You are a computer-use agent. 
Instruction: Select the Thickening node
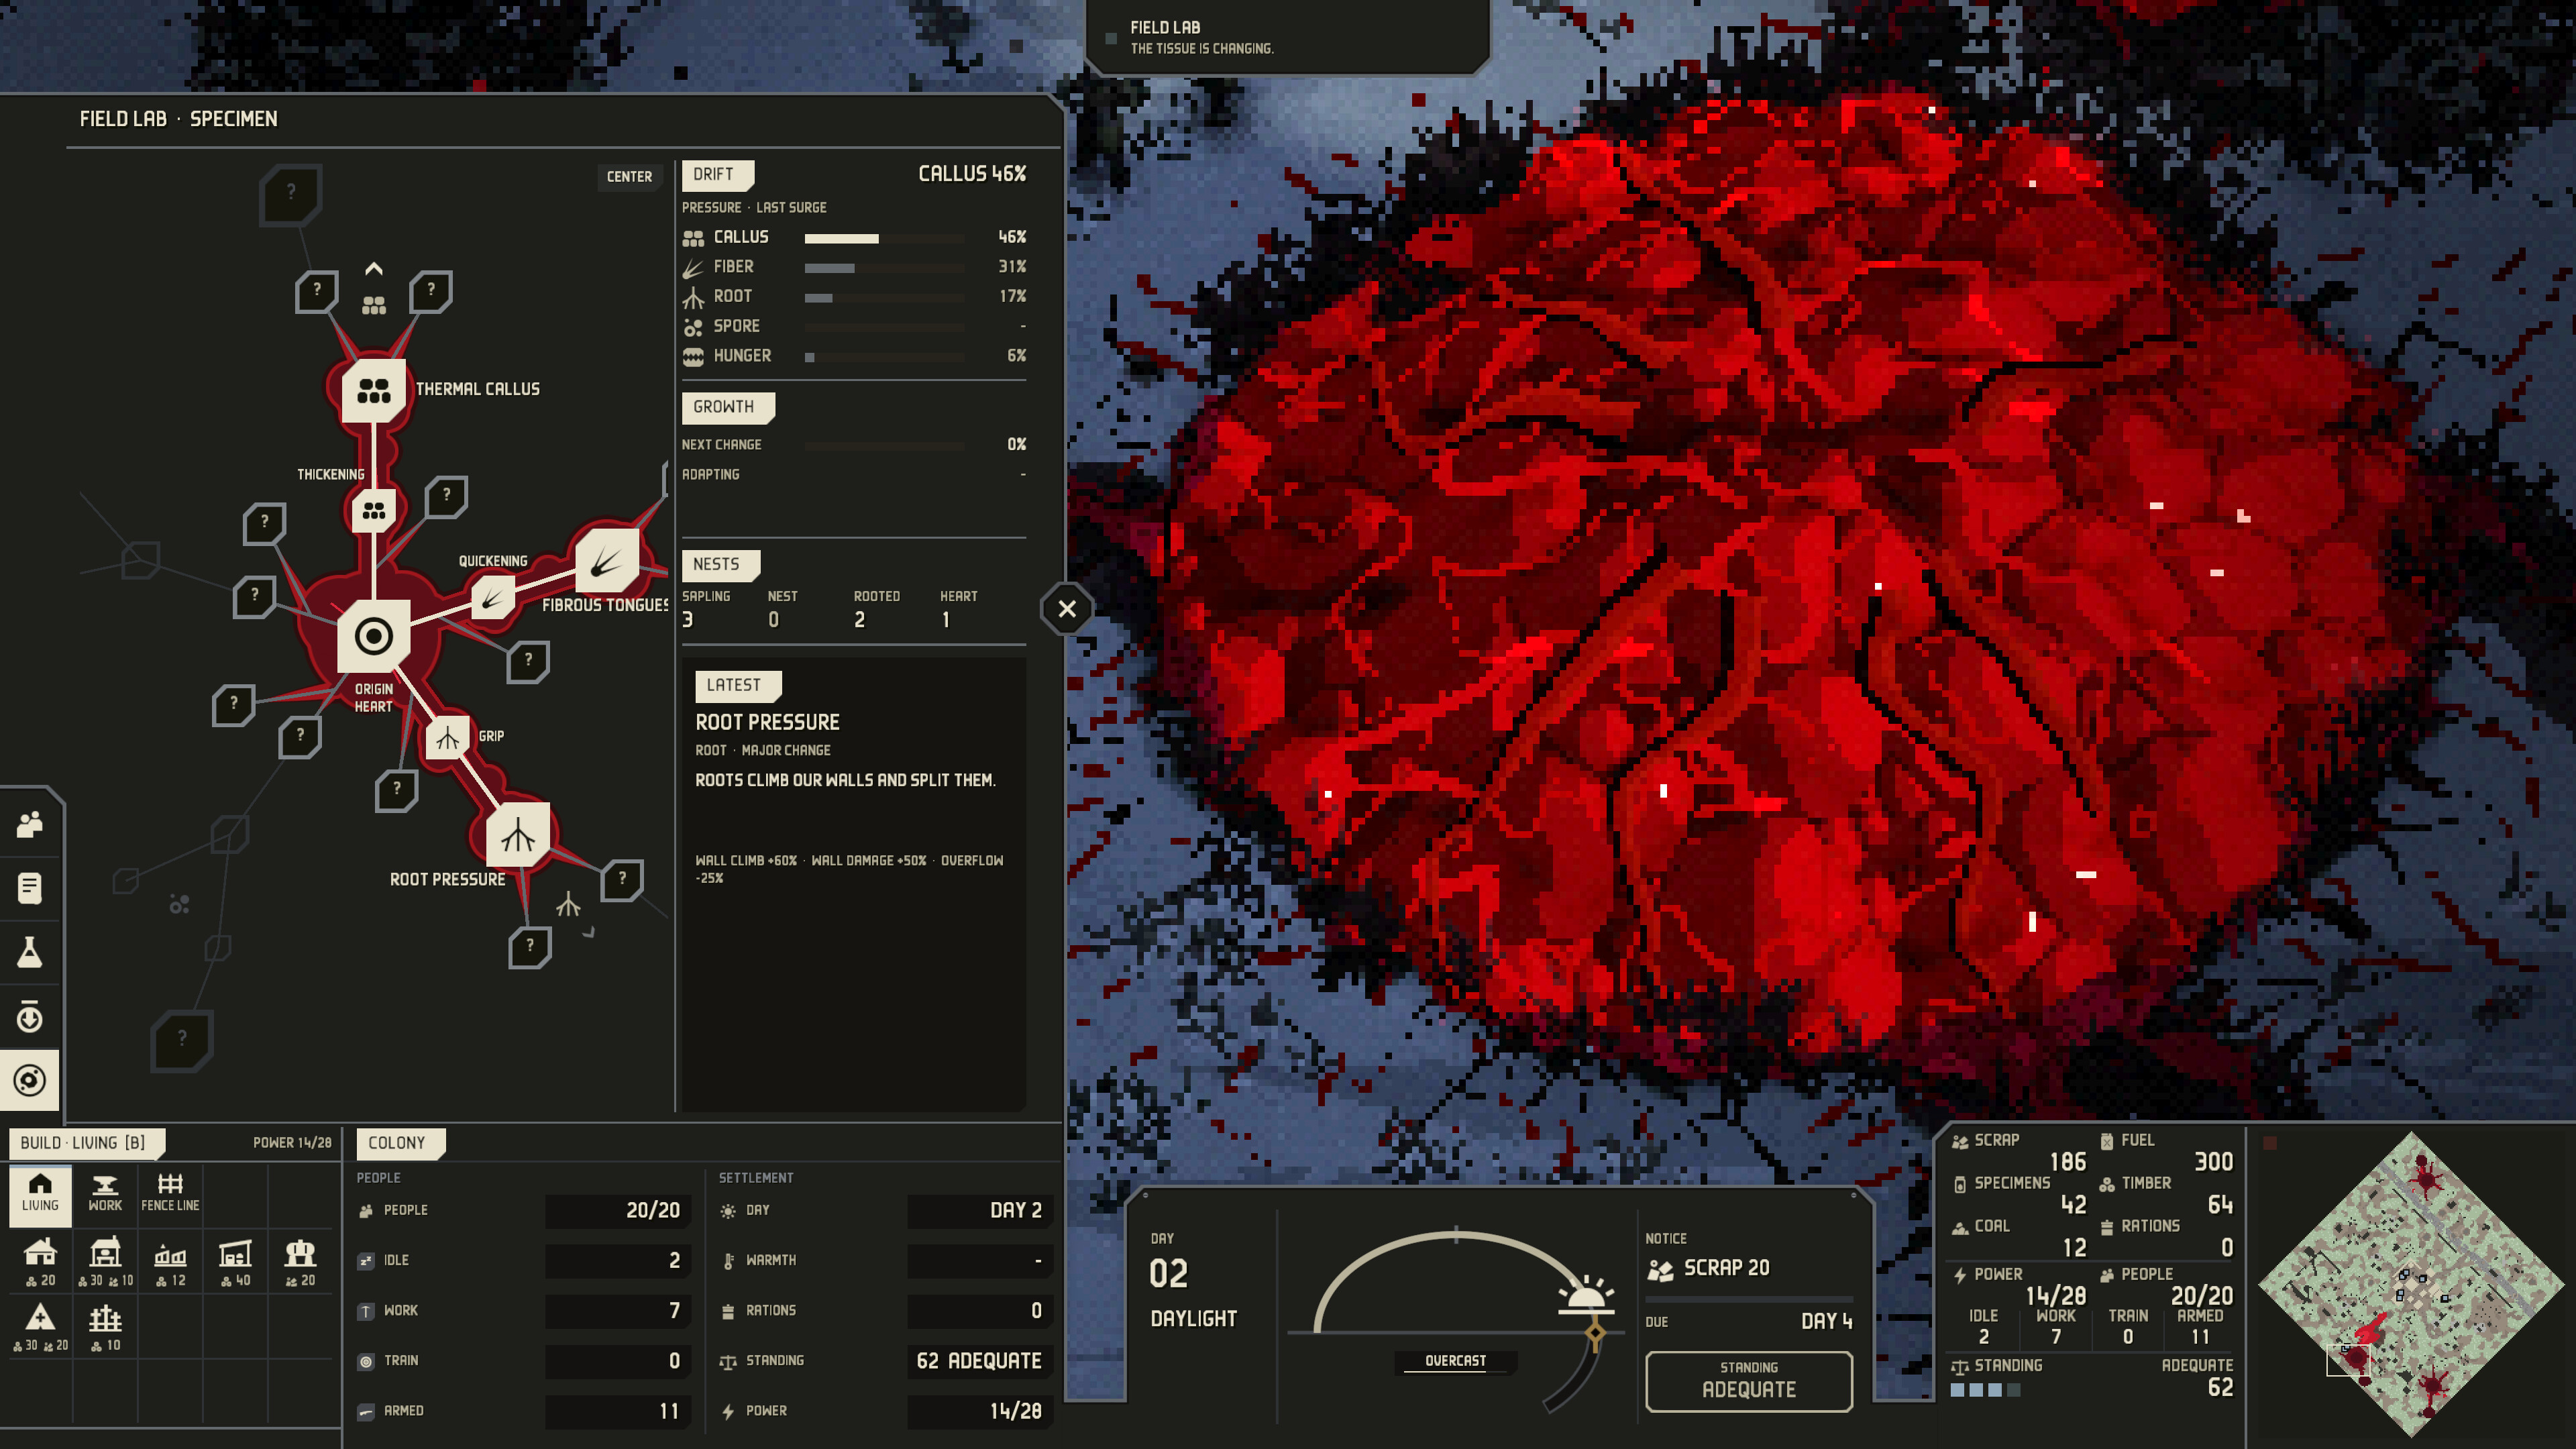pyautogui.click(x=374, y=511)
